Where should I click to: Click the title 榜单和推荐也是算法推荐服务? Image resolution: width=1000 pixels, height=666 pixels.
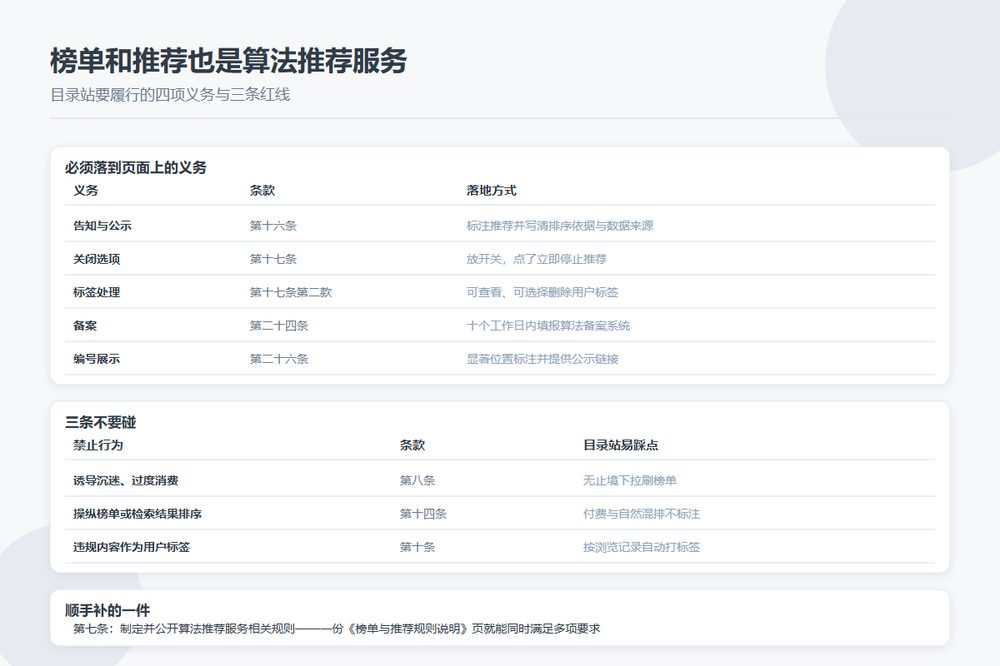(228, 61)
